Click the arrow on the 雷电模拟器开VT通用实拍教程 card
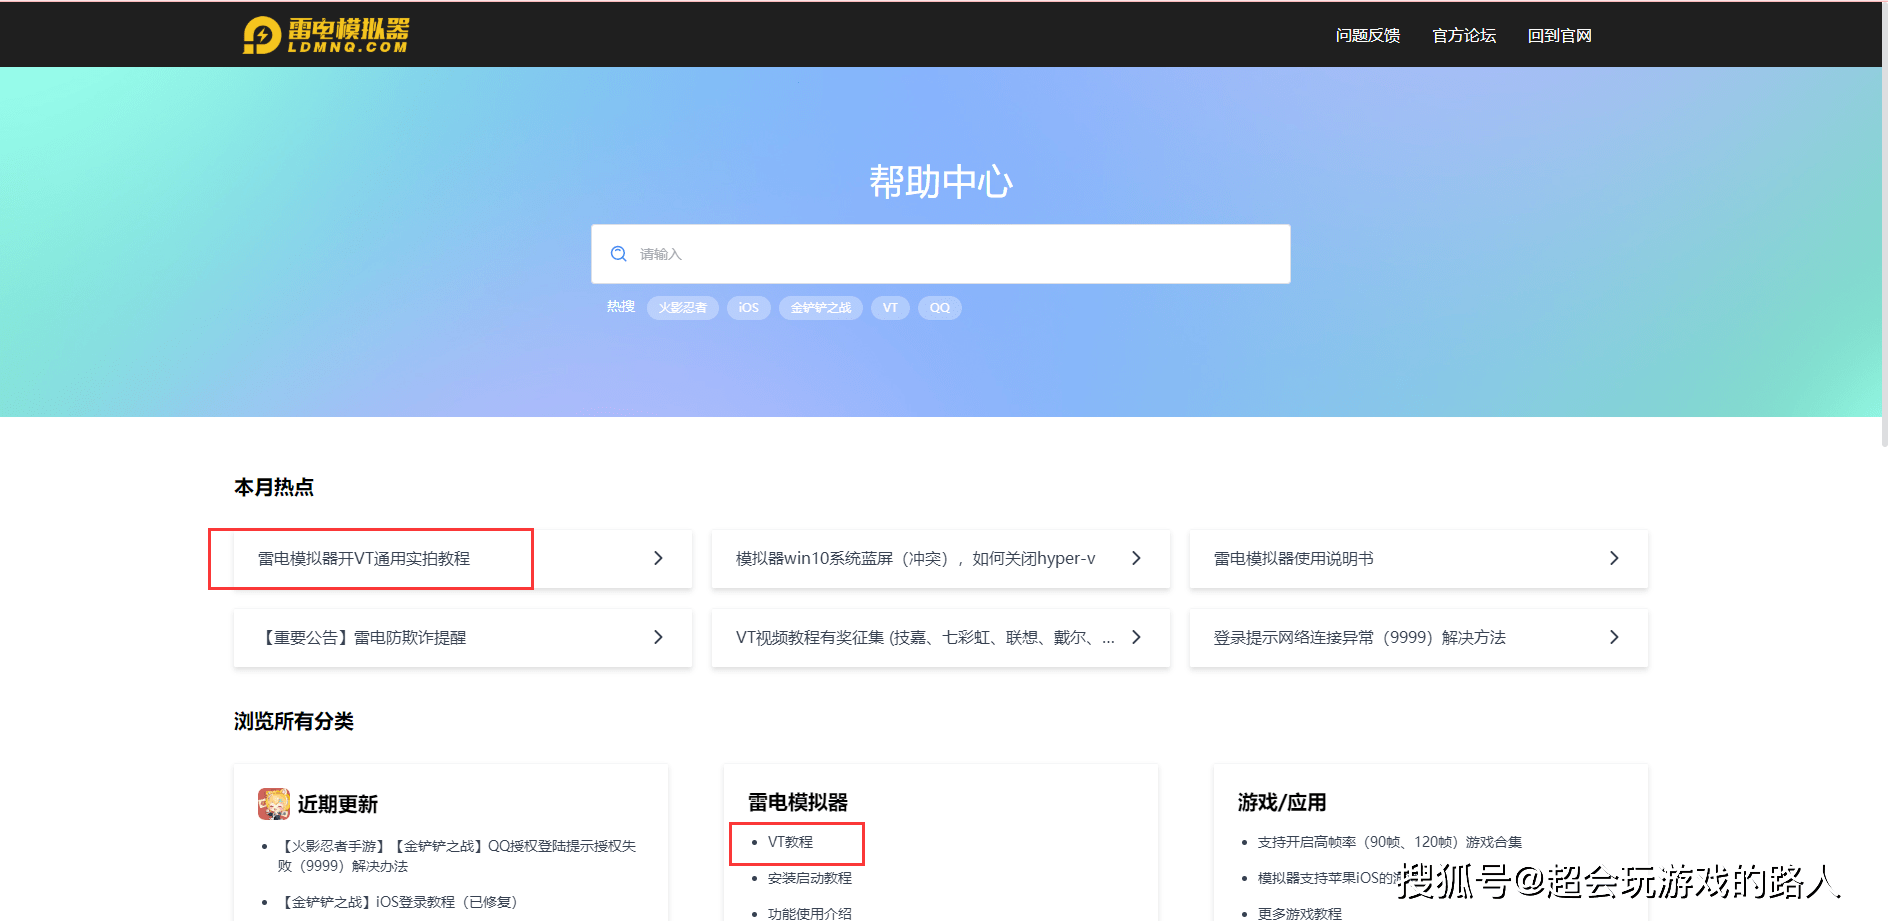This screenshot has width=1888, height=921. pos(658,558)
